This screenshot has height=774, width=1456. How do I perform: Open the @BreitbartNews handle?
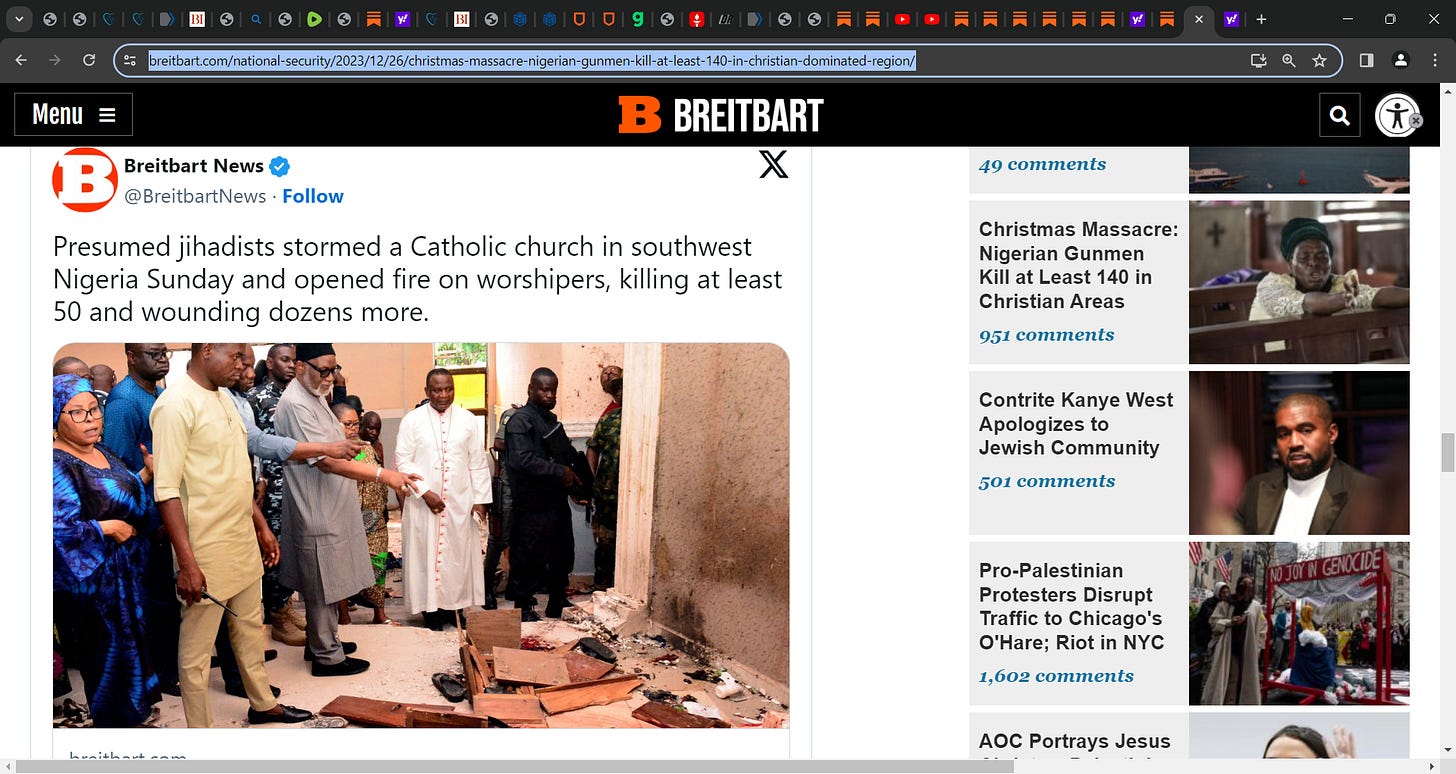(x=195, y=196)
